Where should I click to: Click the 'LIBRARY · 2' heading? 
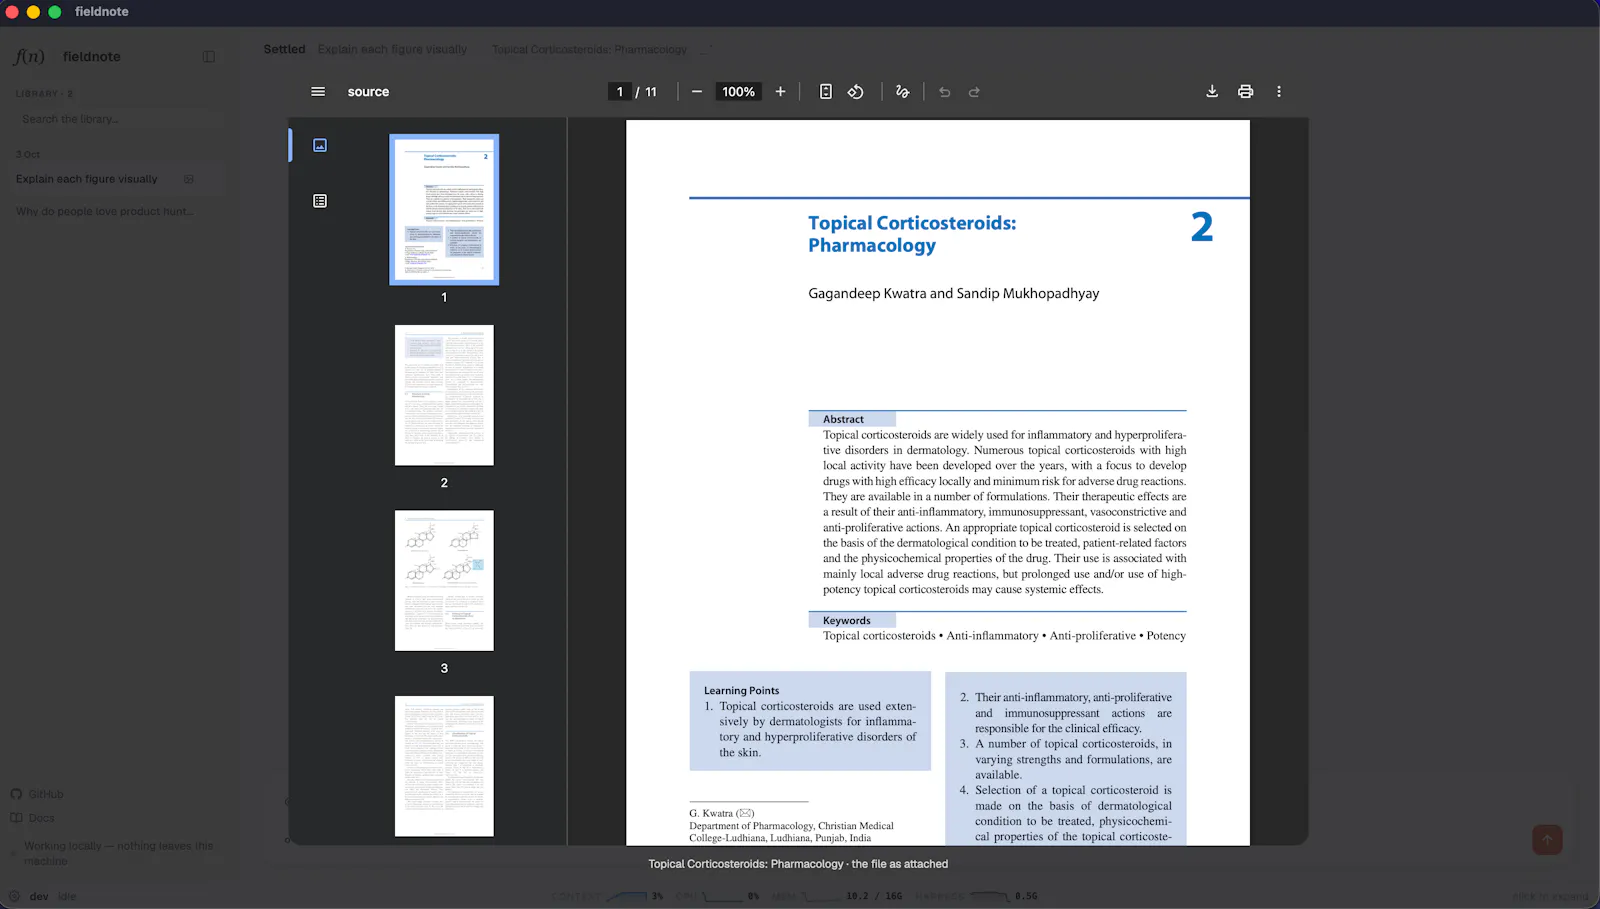44,94
